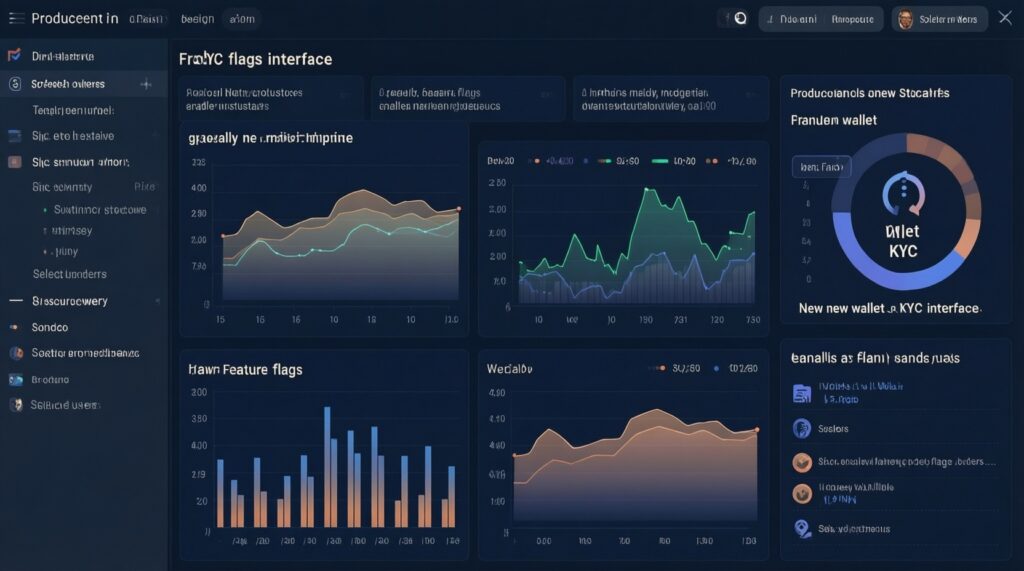Viewport: 1024px width, 571px height.
Task: Toggle the 30/80 orange legend in Wedalov chart
Action: click(x=679, y=368)
